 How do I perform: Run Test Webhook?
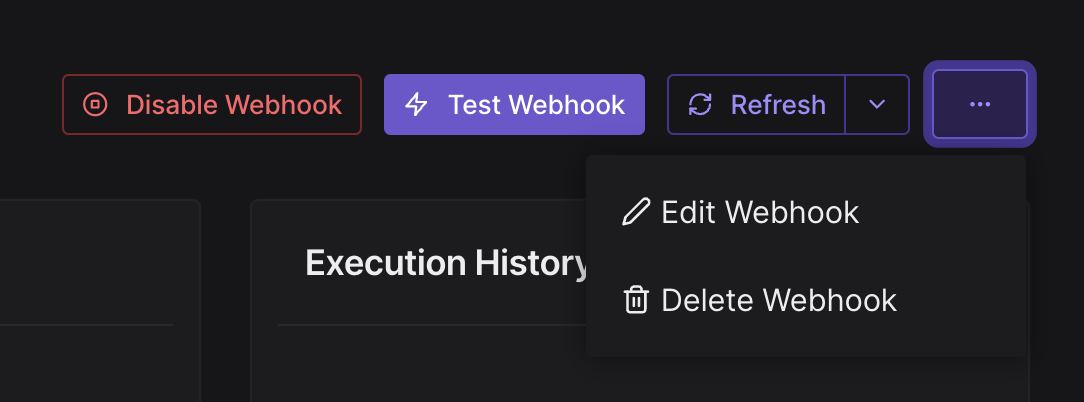coord(514,104)
